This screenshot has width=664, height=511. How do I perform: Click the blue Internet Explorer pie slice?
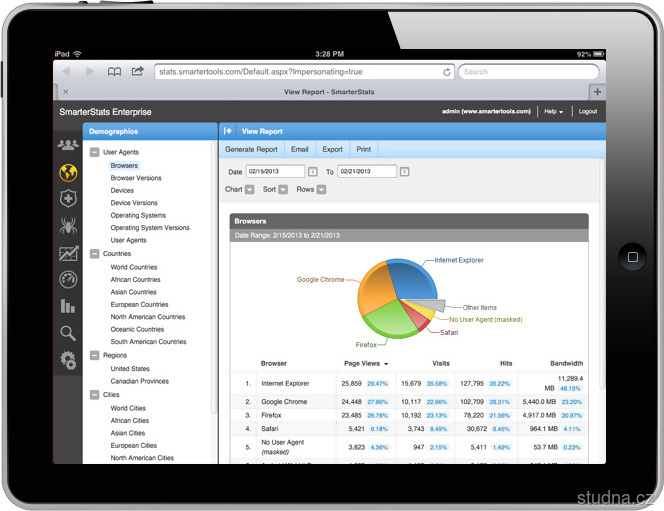[413, 279]
